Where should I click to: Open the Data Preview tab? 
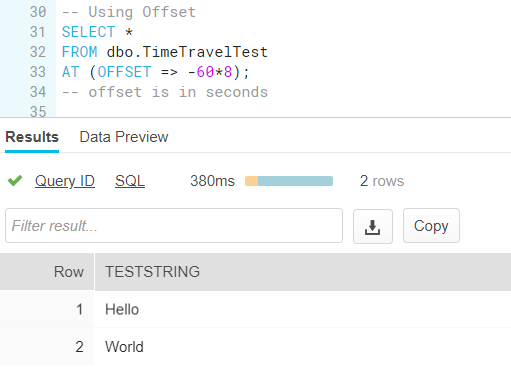[x=124, y=137]
